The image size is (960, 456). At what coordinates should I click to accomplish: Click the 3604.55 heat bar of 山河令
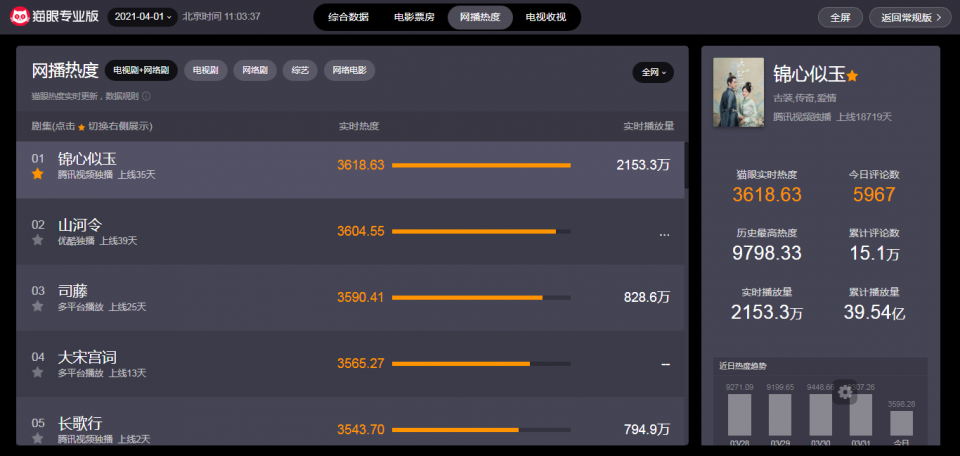pyautogui.click(x=481, y=231)
